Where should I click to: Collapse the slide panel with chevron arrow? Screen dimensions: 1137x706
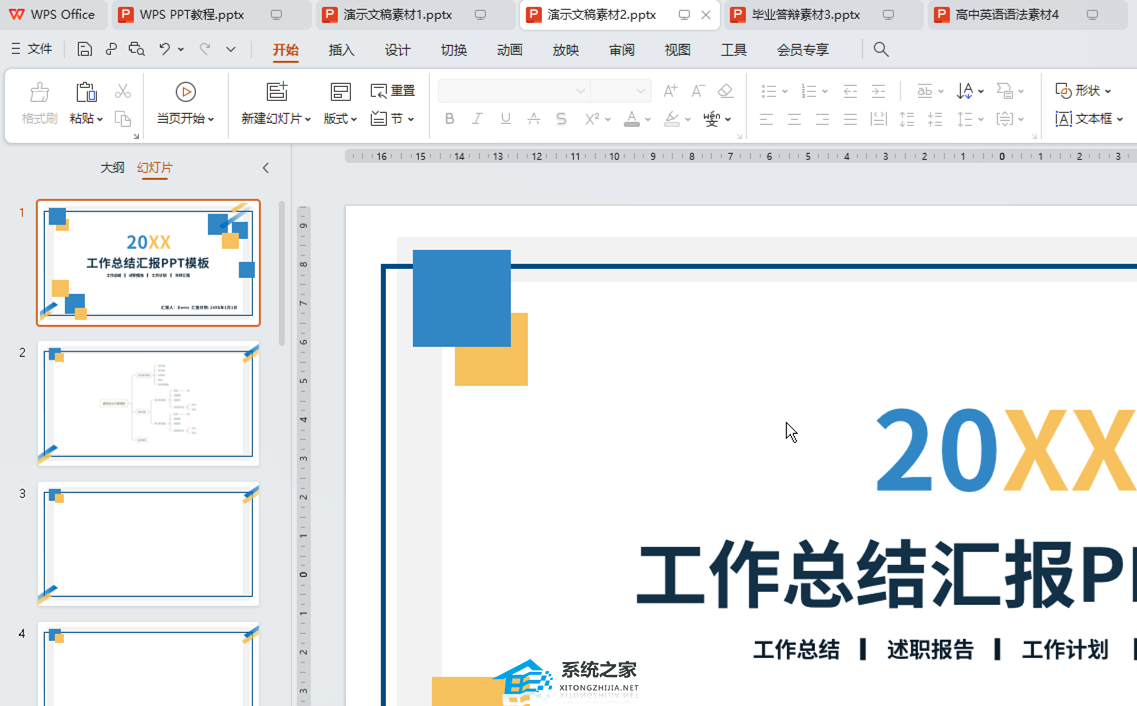coord(265,167)
